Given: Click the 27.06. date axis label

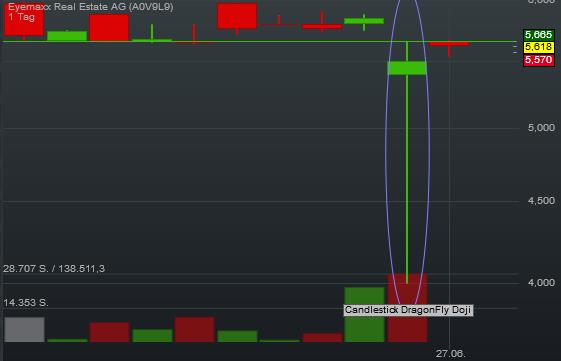Looking at the screenshot, I should (x=450, y=354).
